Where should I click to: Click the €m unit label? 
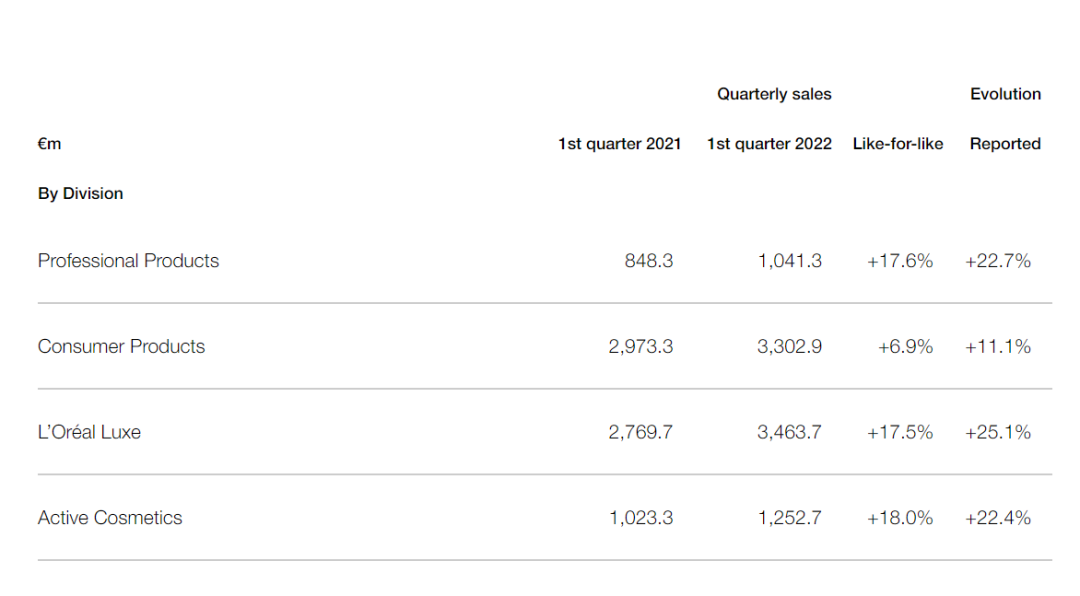pos(49,144)
